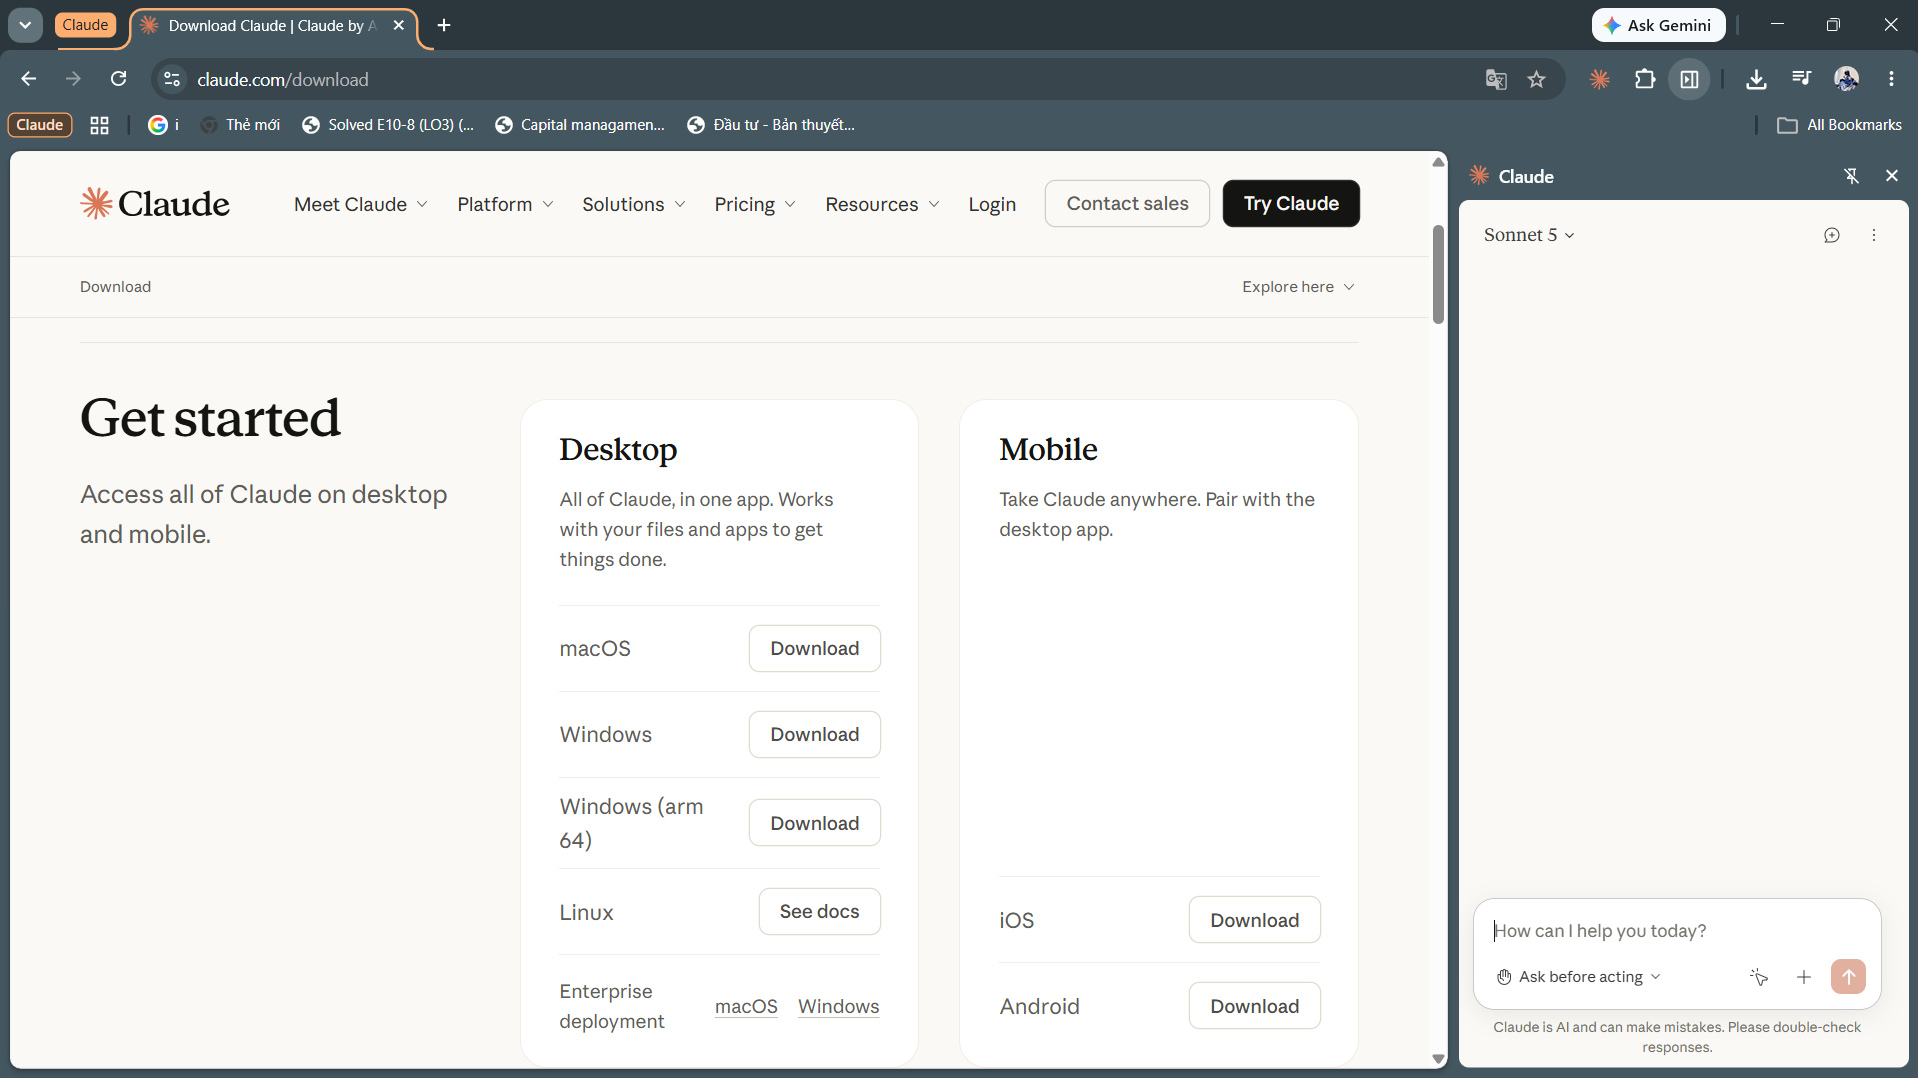
Task: Open the Login link
Action: 992,204
